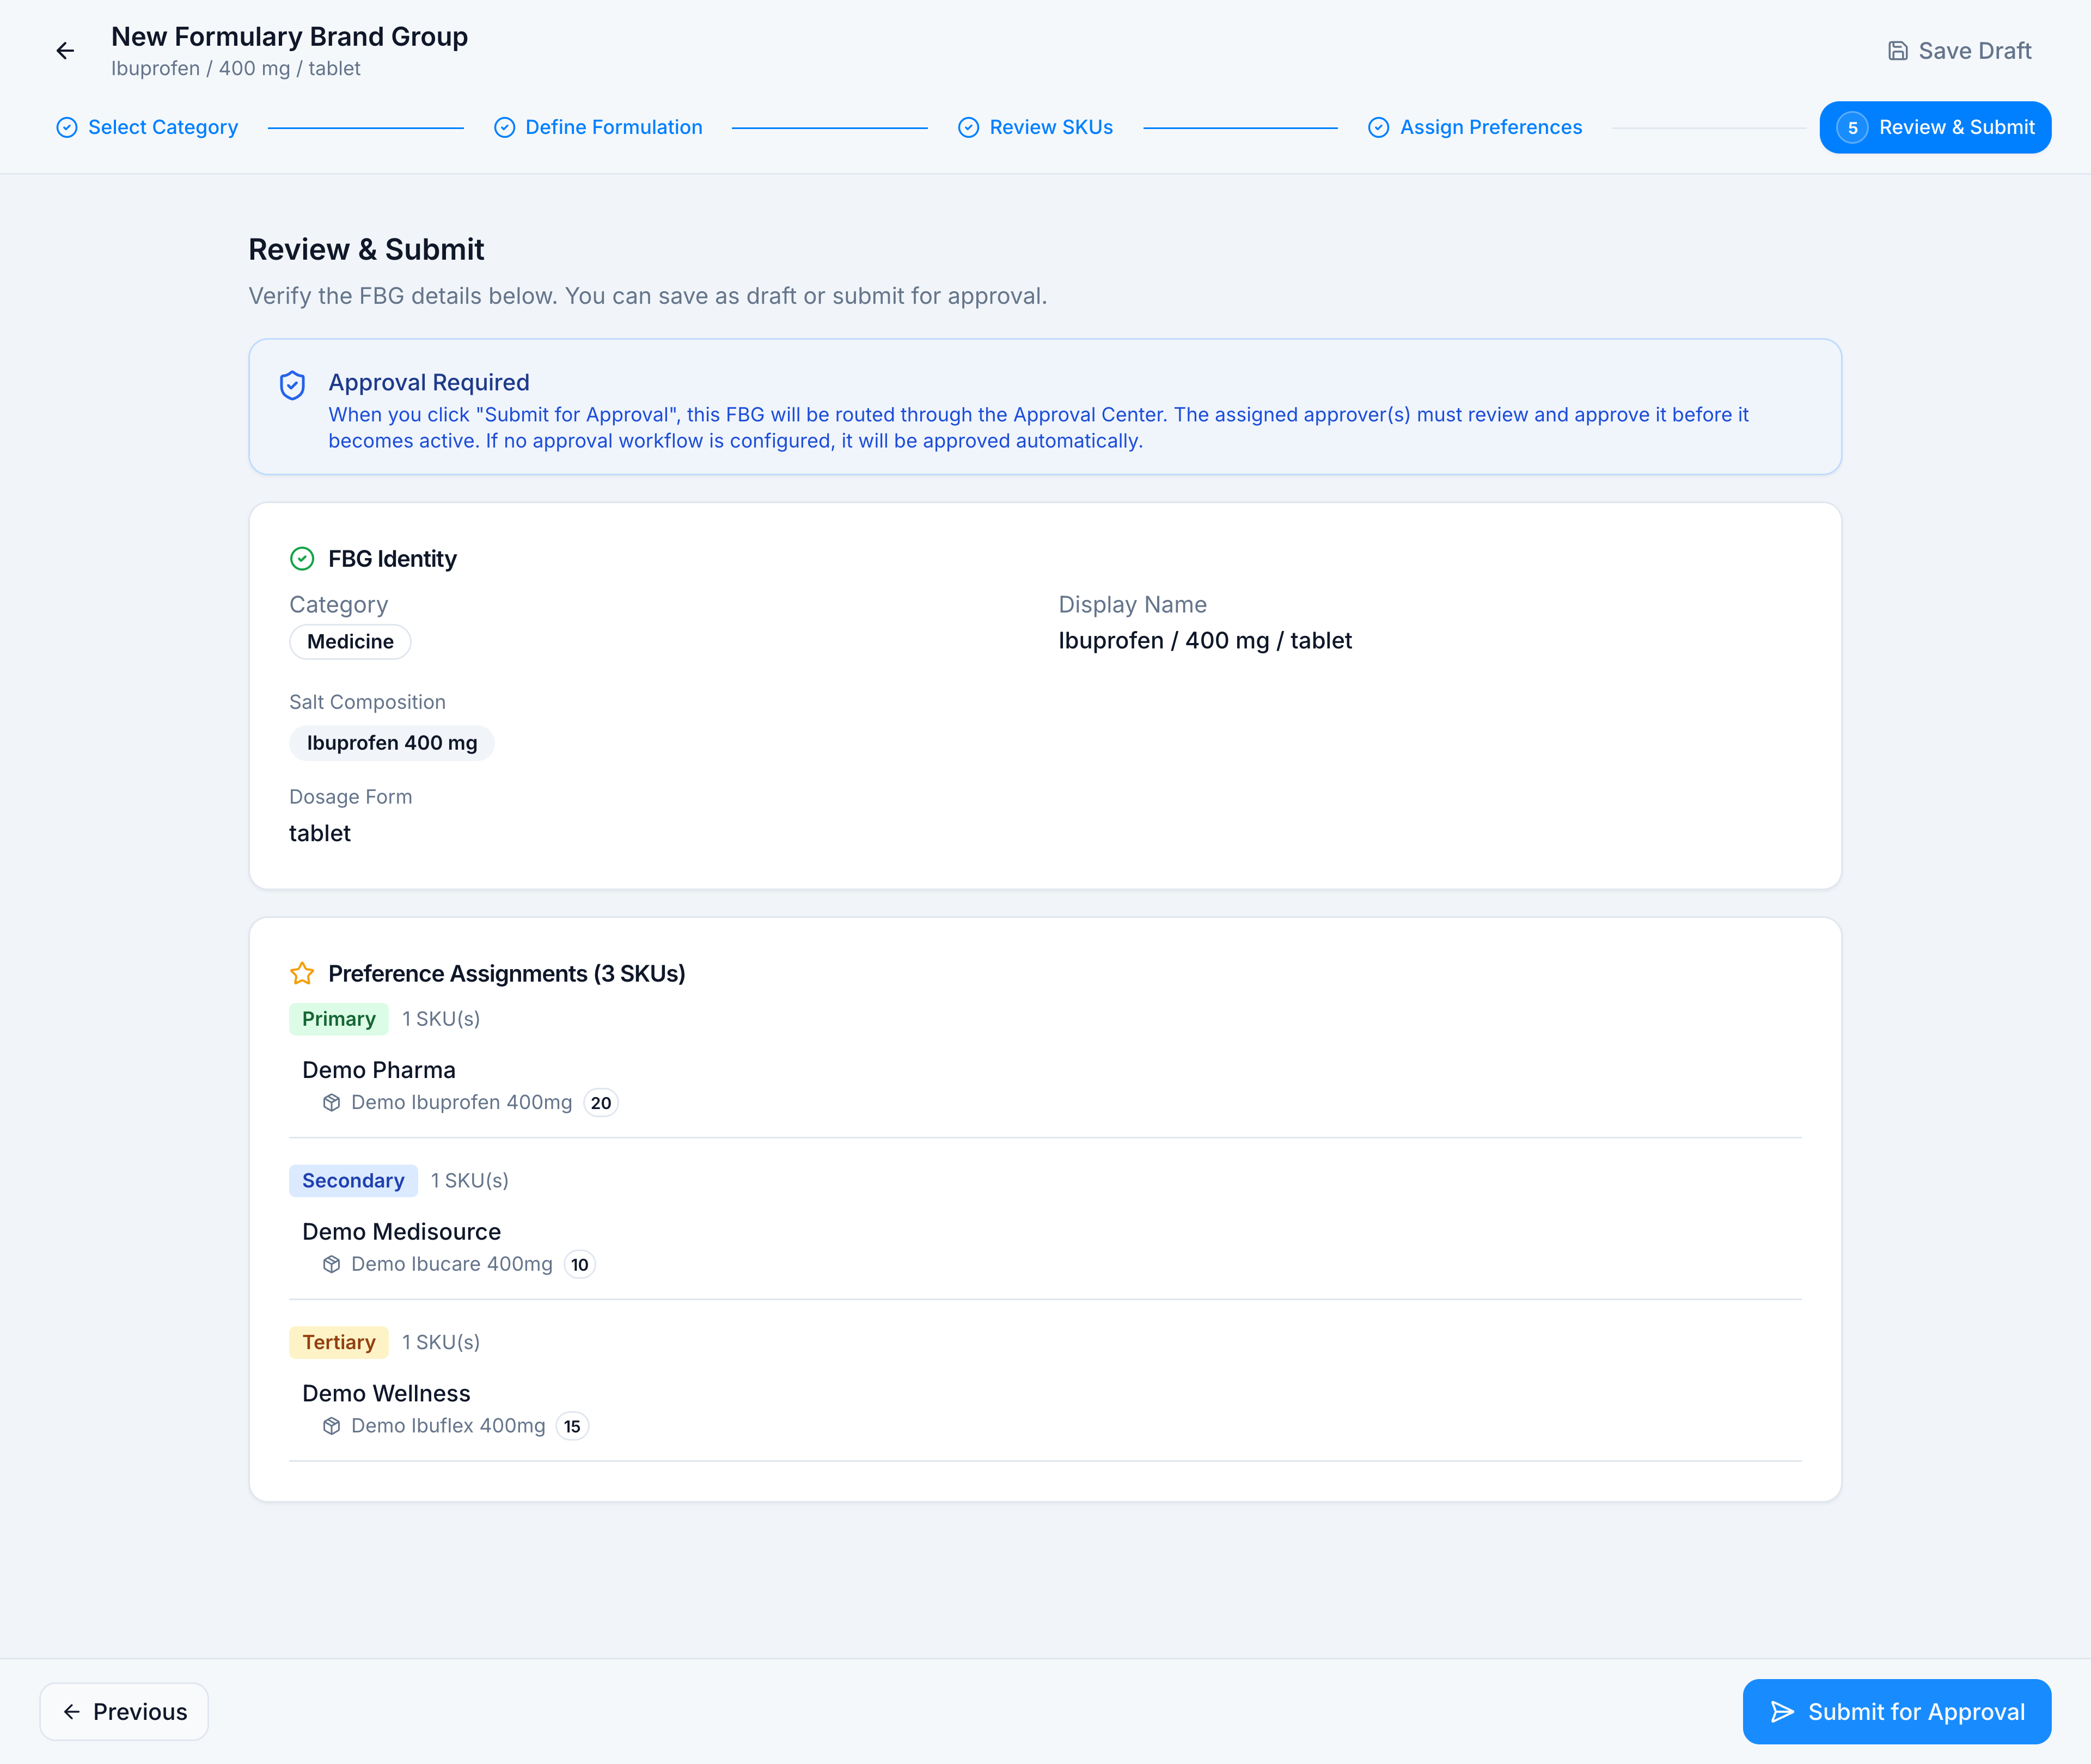
Task: Click the checkmark icon beside Define Formulation
Action: (x=505, y=127)
